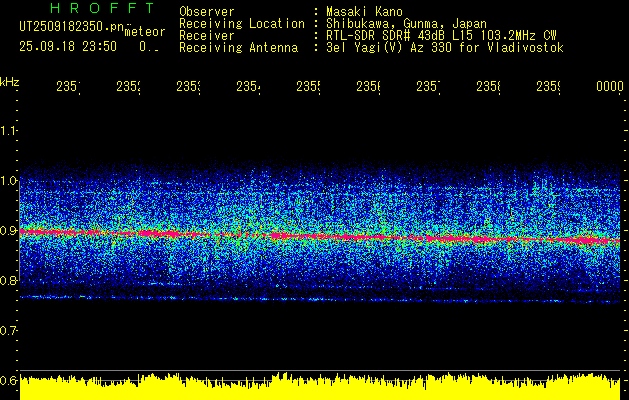Click the 2351 time marker

tap(68, 86)
